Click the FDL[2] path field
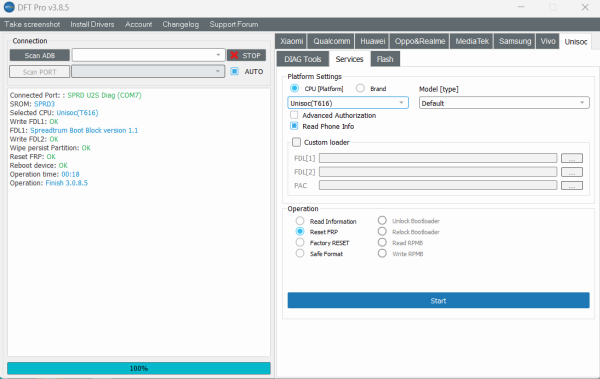600x379 pixels. 438,172
